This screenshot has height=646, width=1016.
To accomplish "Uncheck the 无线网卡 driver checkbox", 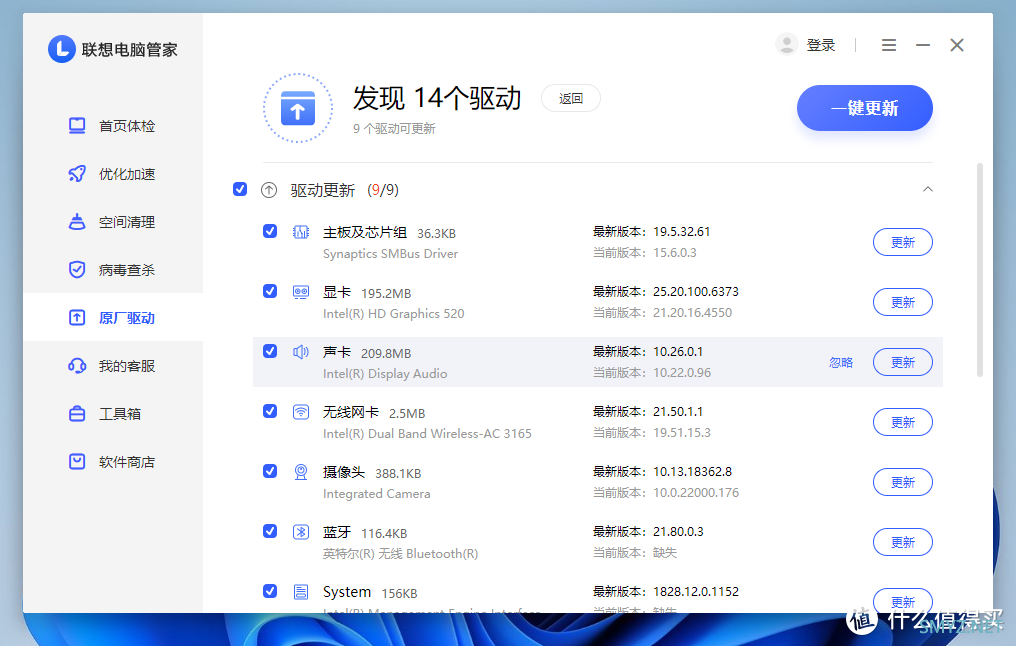I will pos(270,411).
